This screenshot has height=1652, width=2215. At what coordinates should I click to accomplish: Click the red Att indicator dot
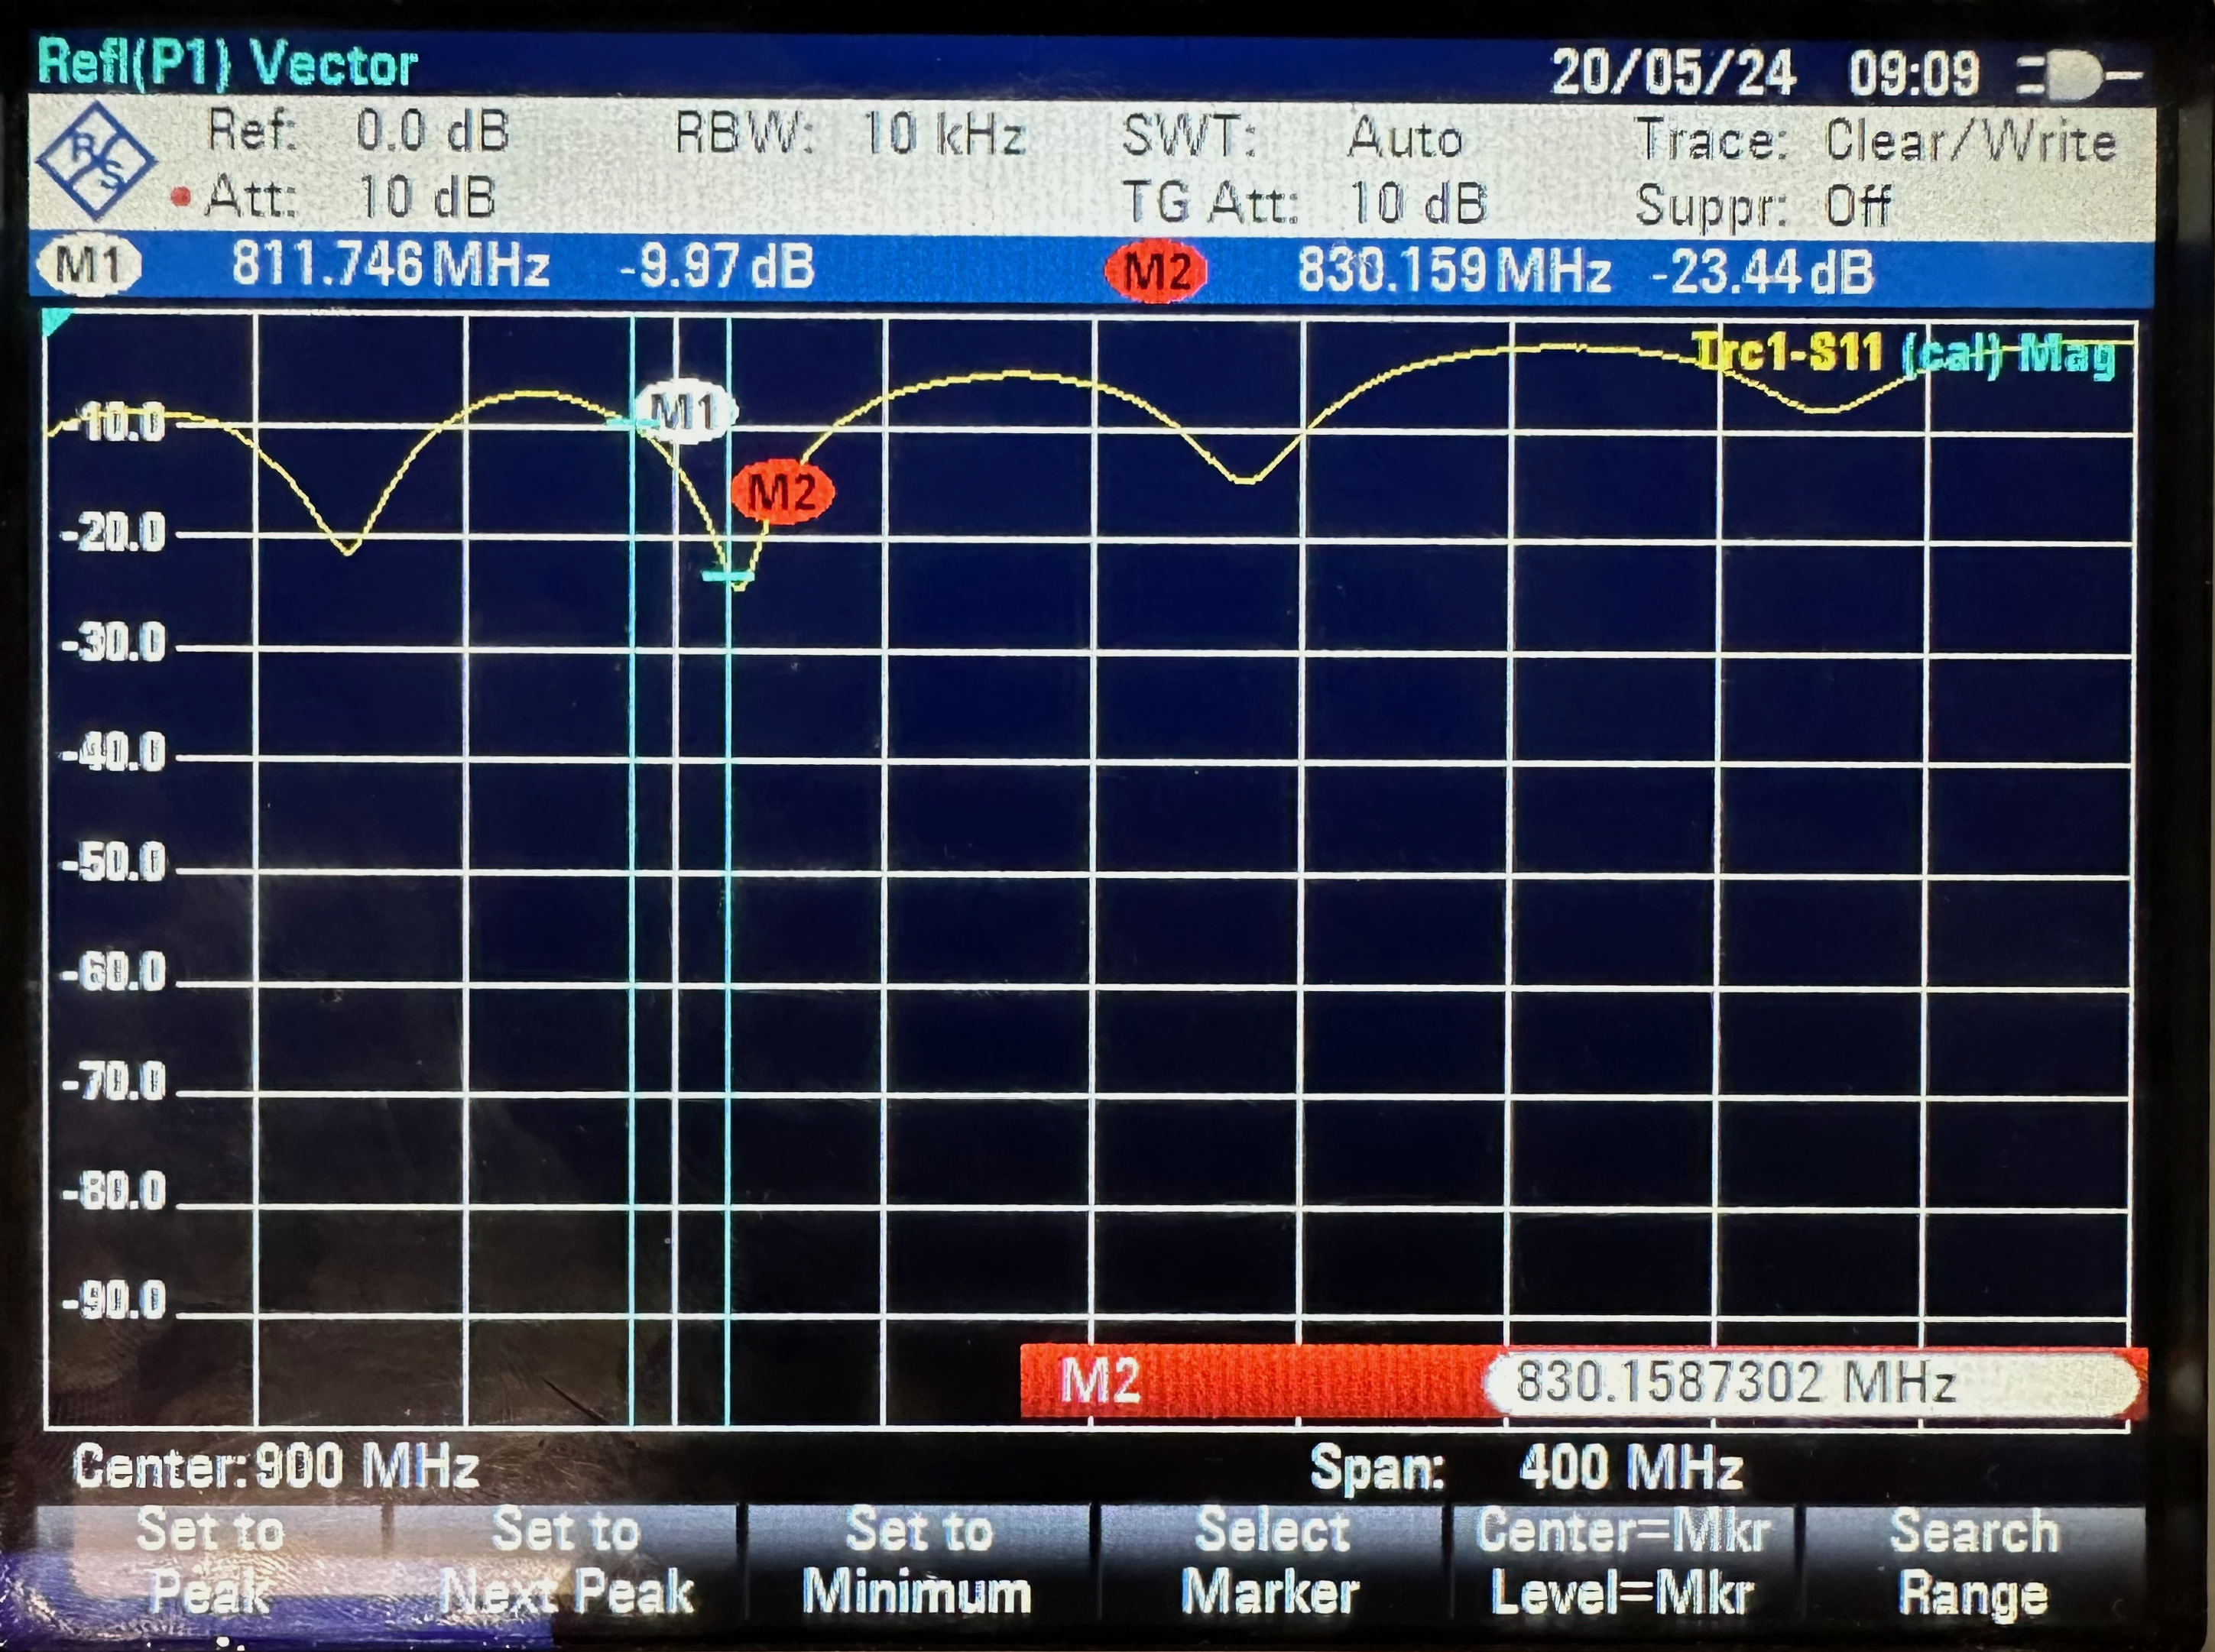(181, 197)
